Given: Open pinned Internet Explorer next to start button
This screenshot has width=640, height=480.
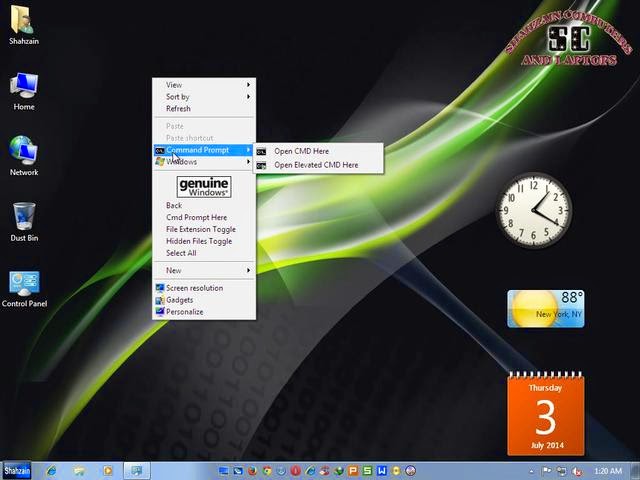Looking at the screenshot, I should (x=51, y=471).
